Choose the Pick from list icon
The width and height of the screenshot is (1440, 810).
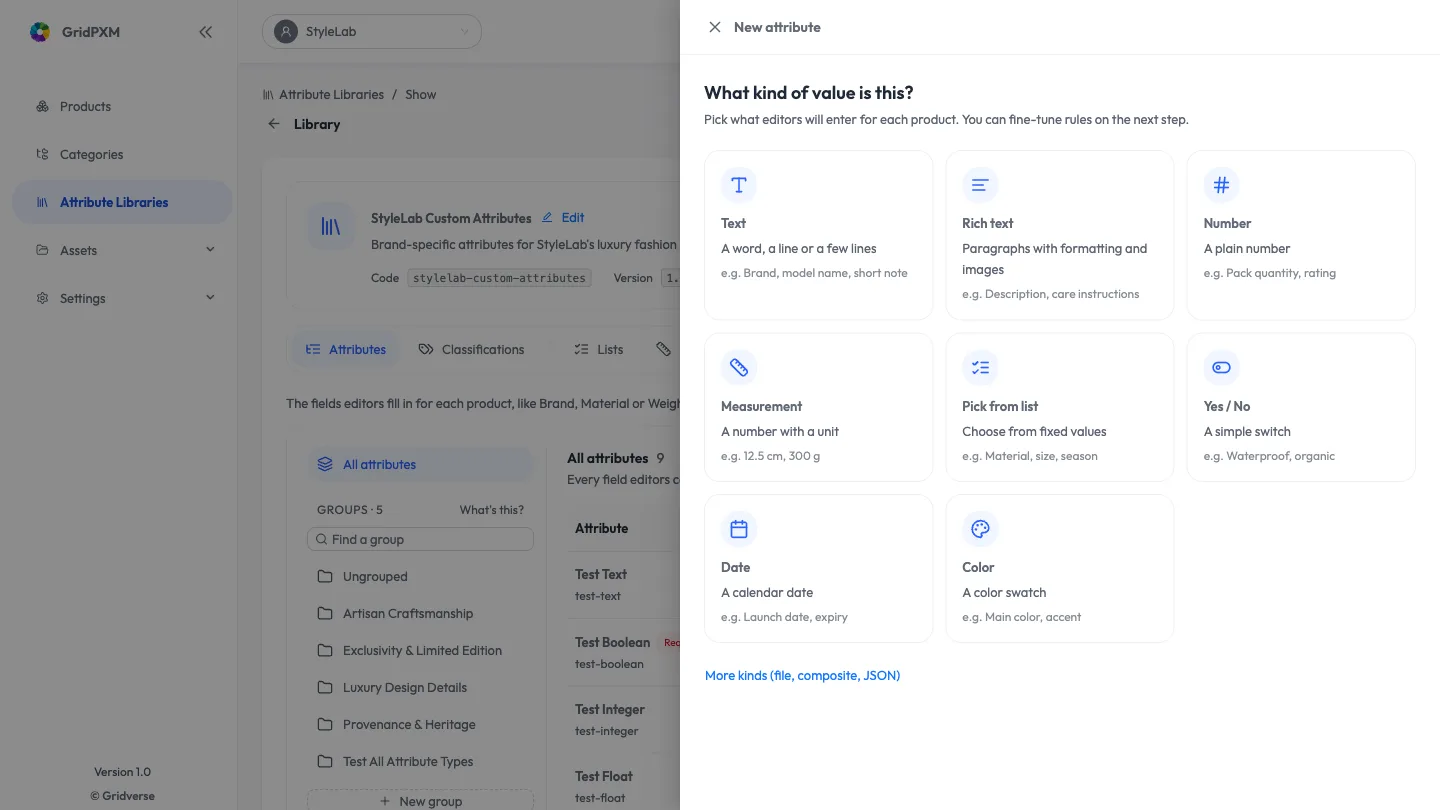click(x=980, y=367)
